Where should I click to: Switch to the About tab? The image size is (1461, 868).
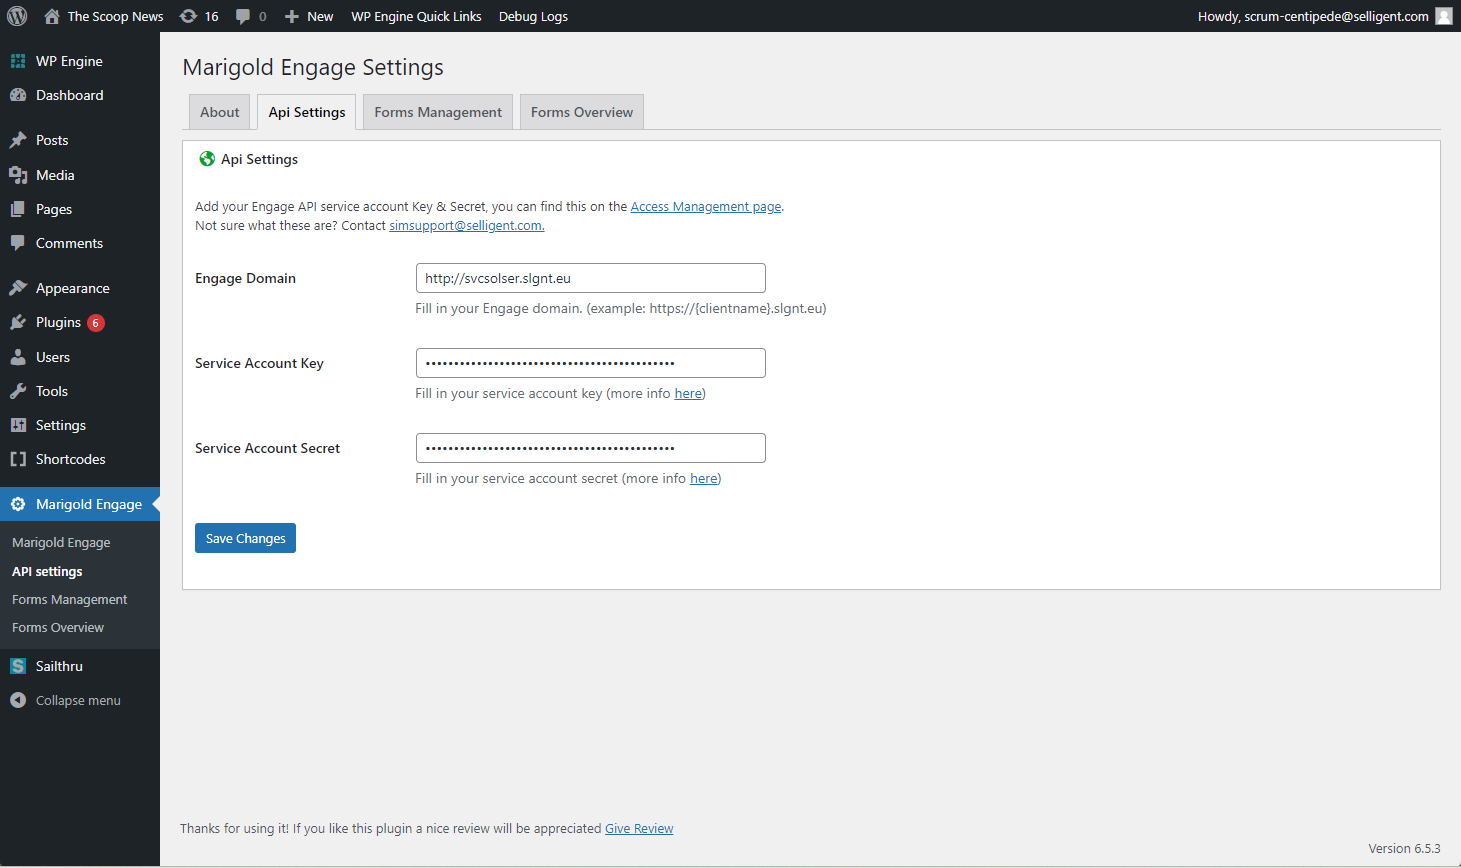click(x=219, y=112)
